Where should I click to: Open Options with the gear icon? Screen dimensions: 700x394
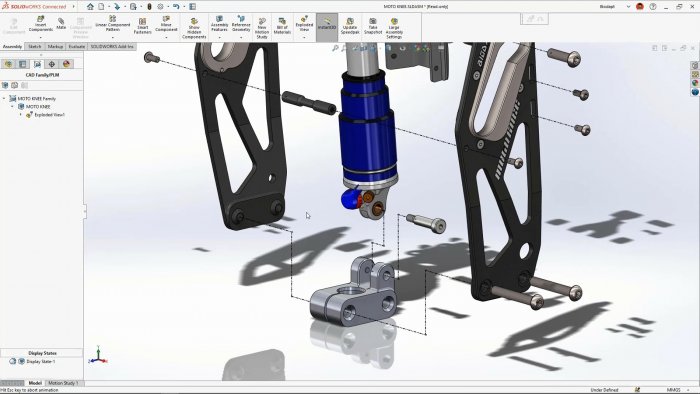(x=160, y=7)
